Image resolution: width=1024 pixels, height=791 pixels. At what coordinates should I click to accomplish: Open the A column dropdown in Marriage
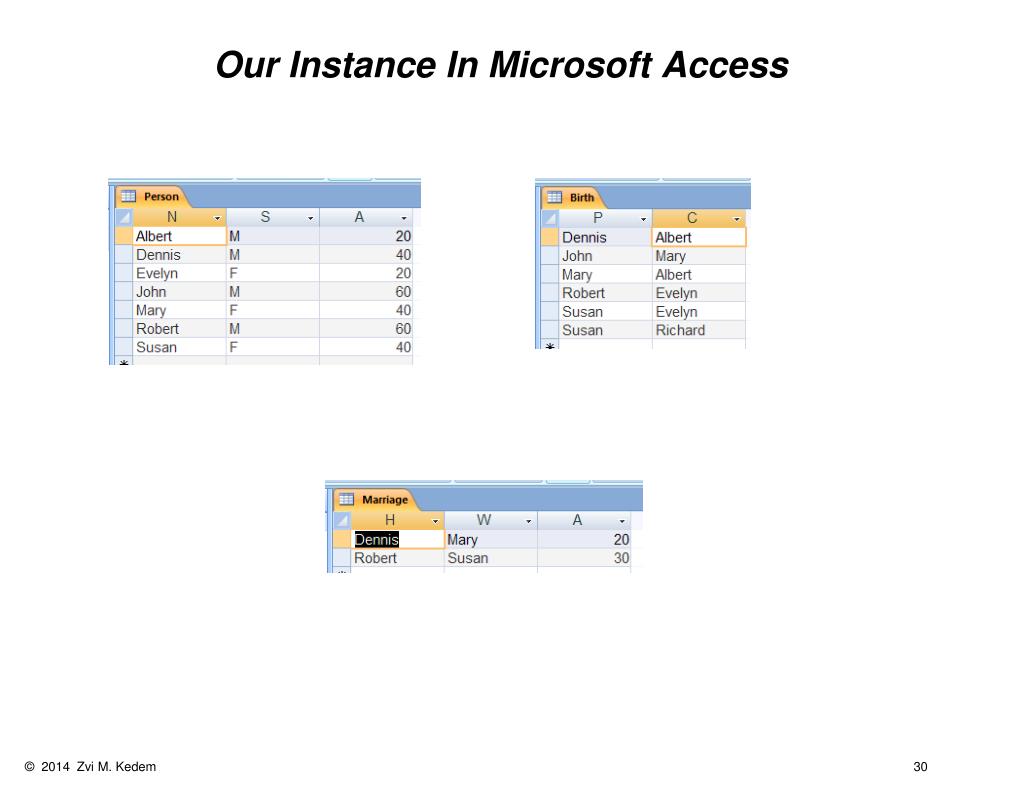tap(622, 521)
